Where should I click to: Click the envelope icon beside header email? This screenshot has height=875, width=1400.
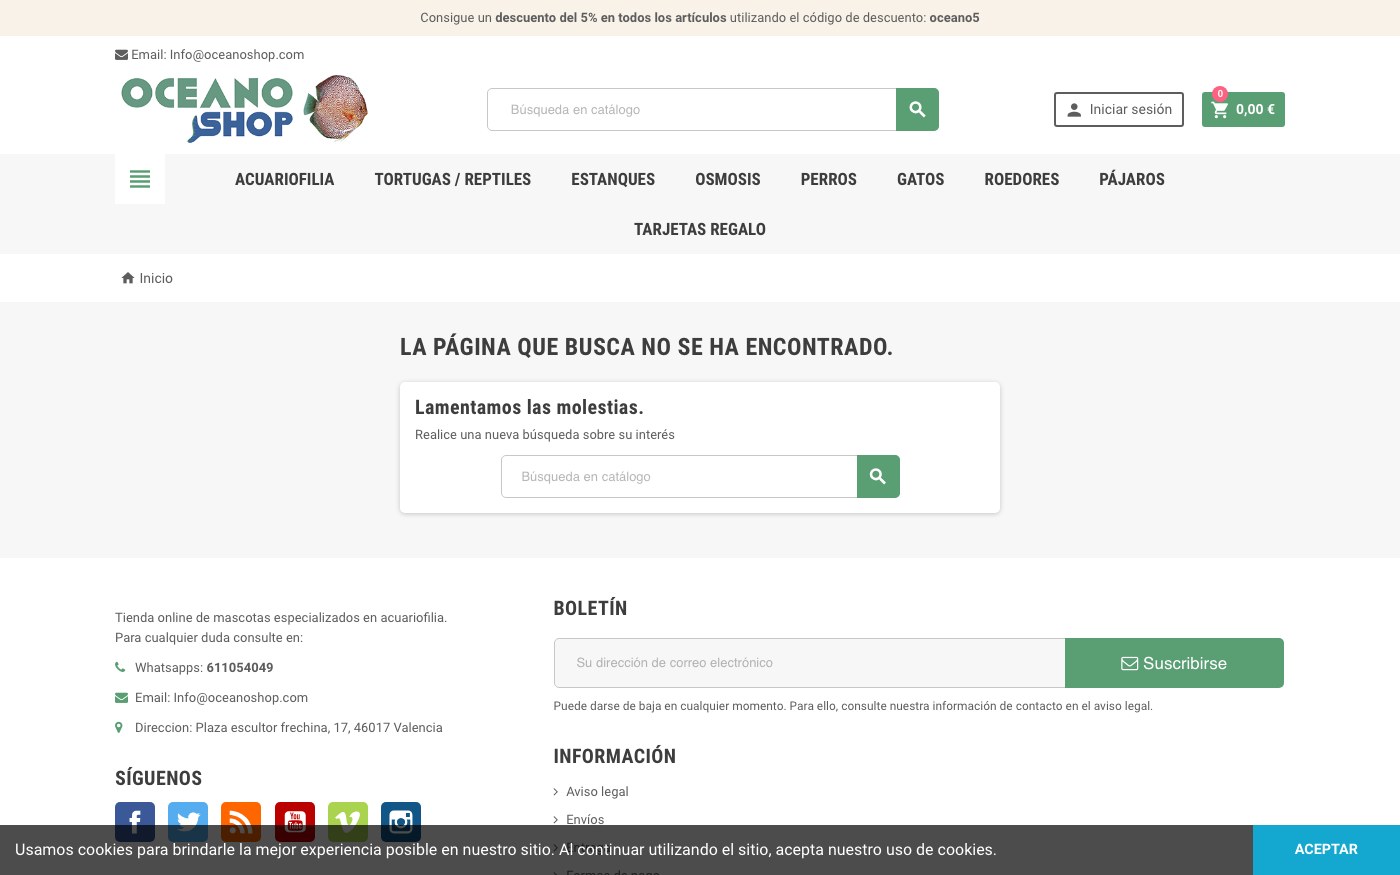pyautogui.click(x=121, y=55)
